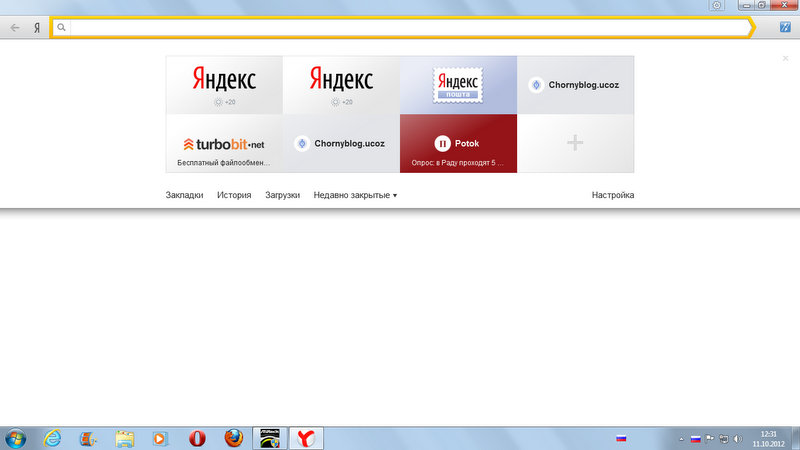Add a new site with the plus tile
This screenshot has width=800, height=450.
click(576, 143)
